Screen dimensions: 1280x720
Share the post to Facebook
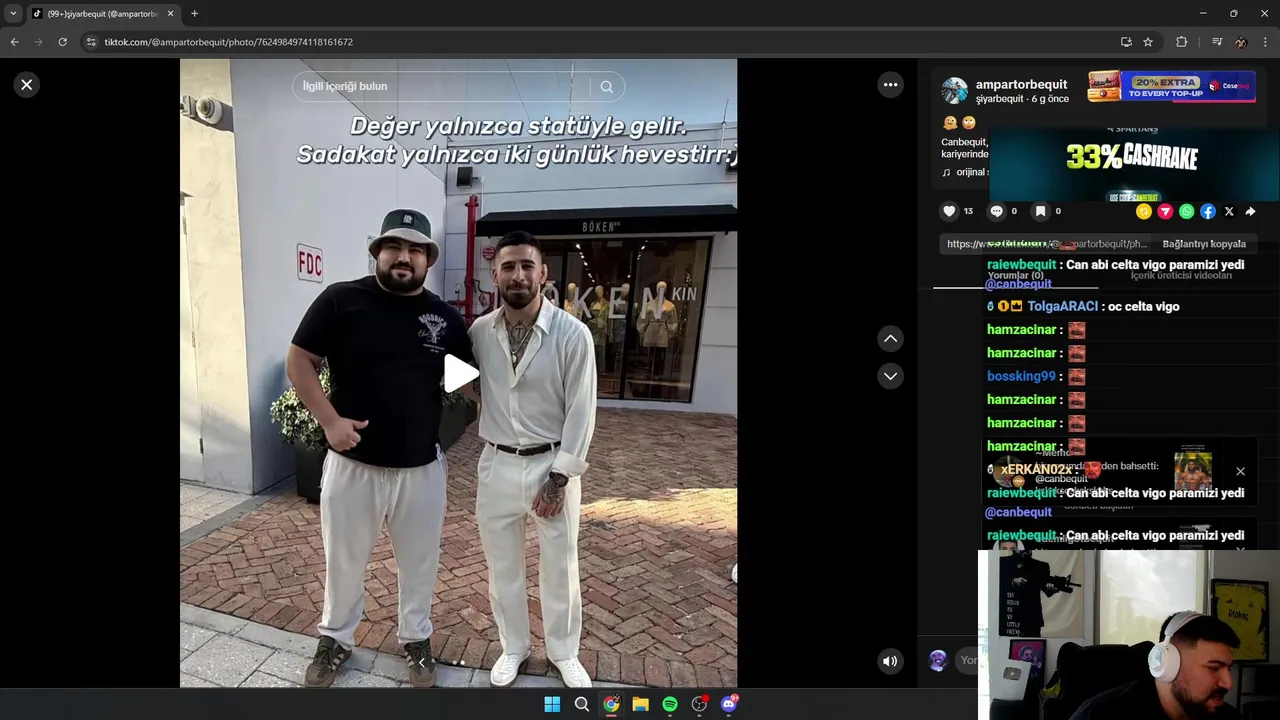[1208, 211]
